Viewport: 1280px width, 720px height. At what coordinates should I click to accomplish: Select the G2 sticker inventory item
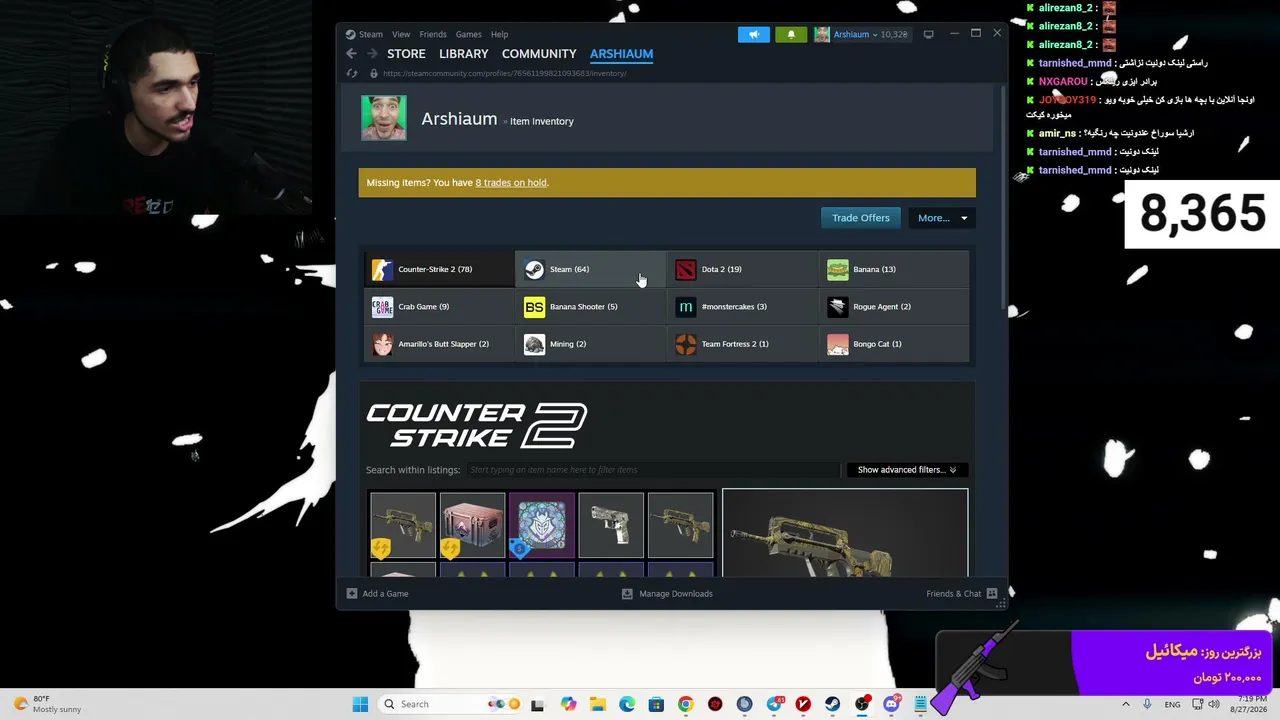542,525
